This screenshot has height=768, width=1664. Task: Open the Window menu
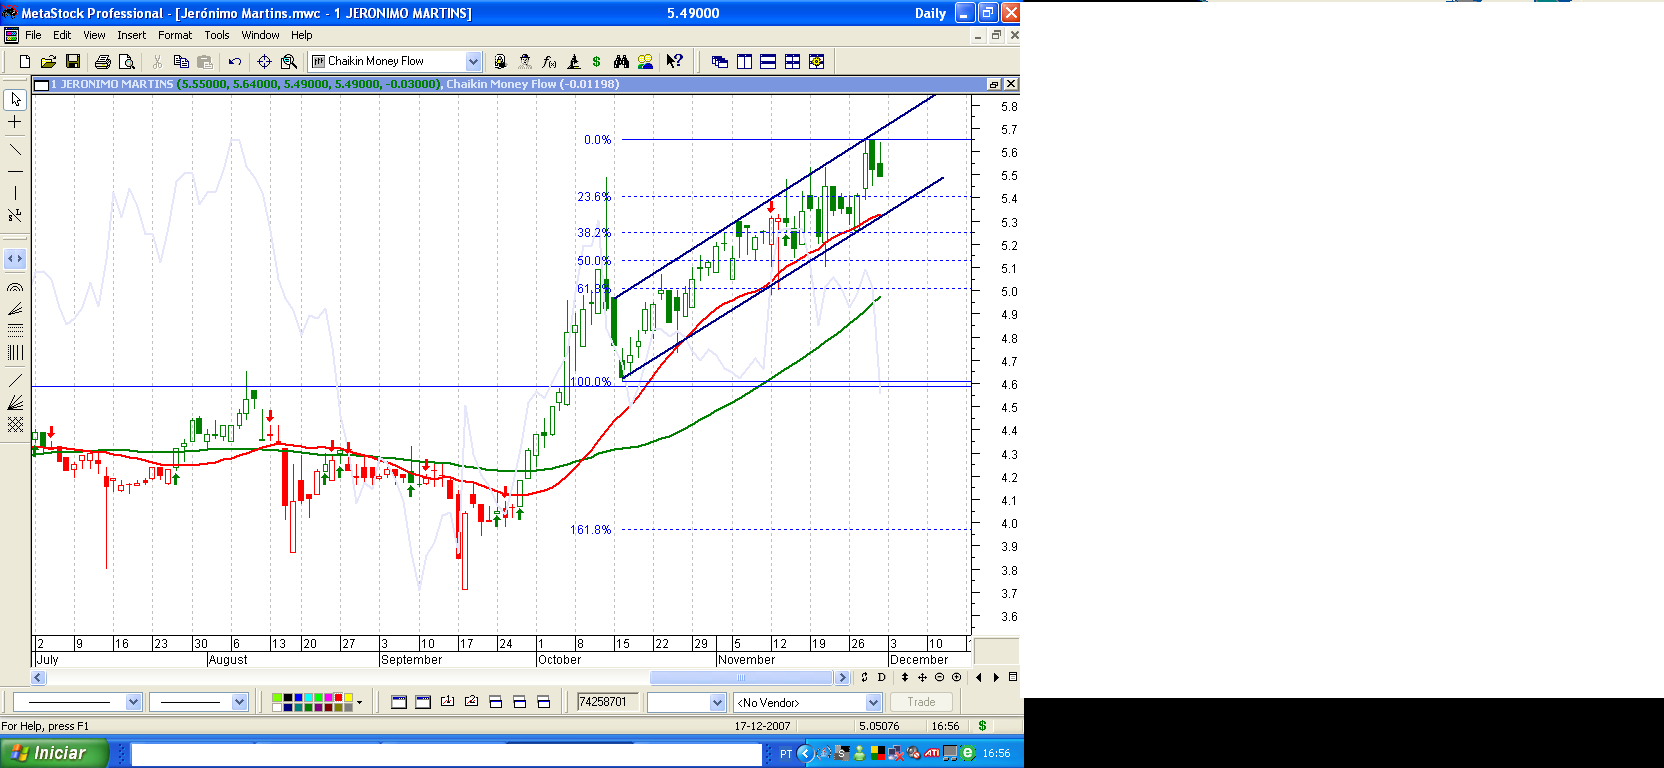[x=260, y=35]
